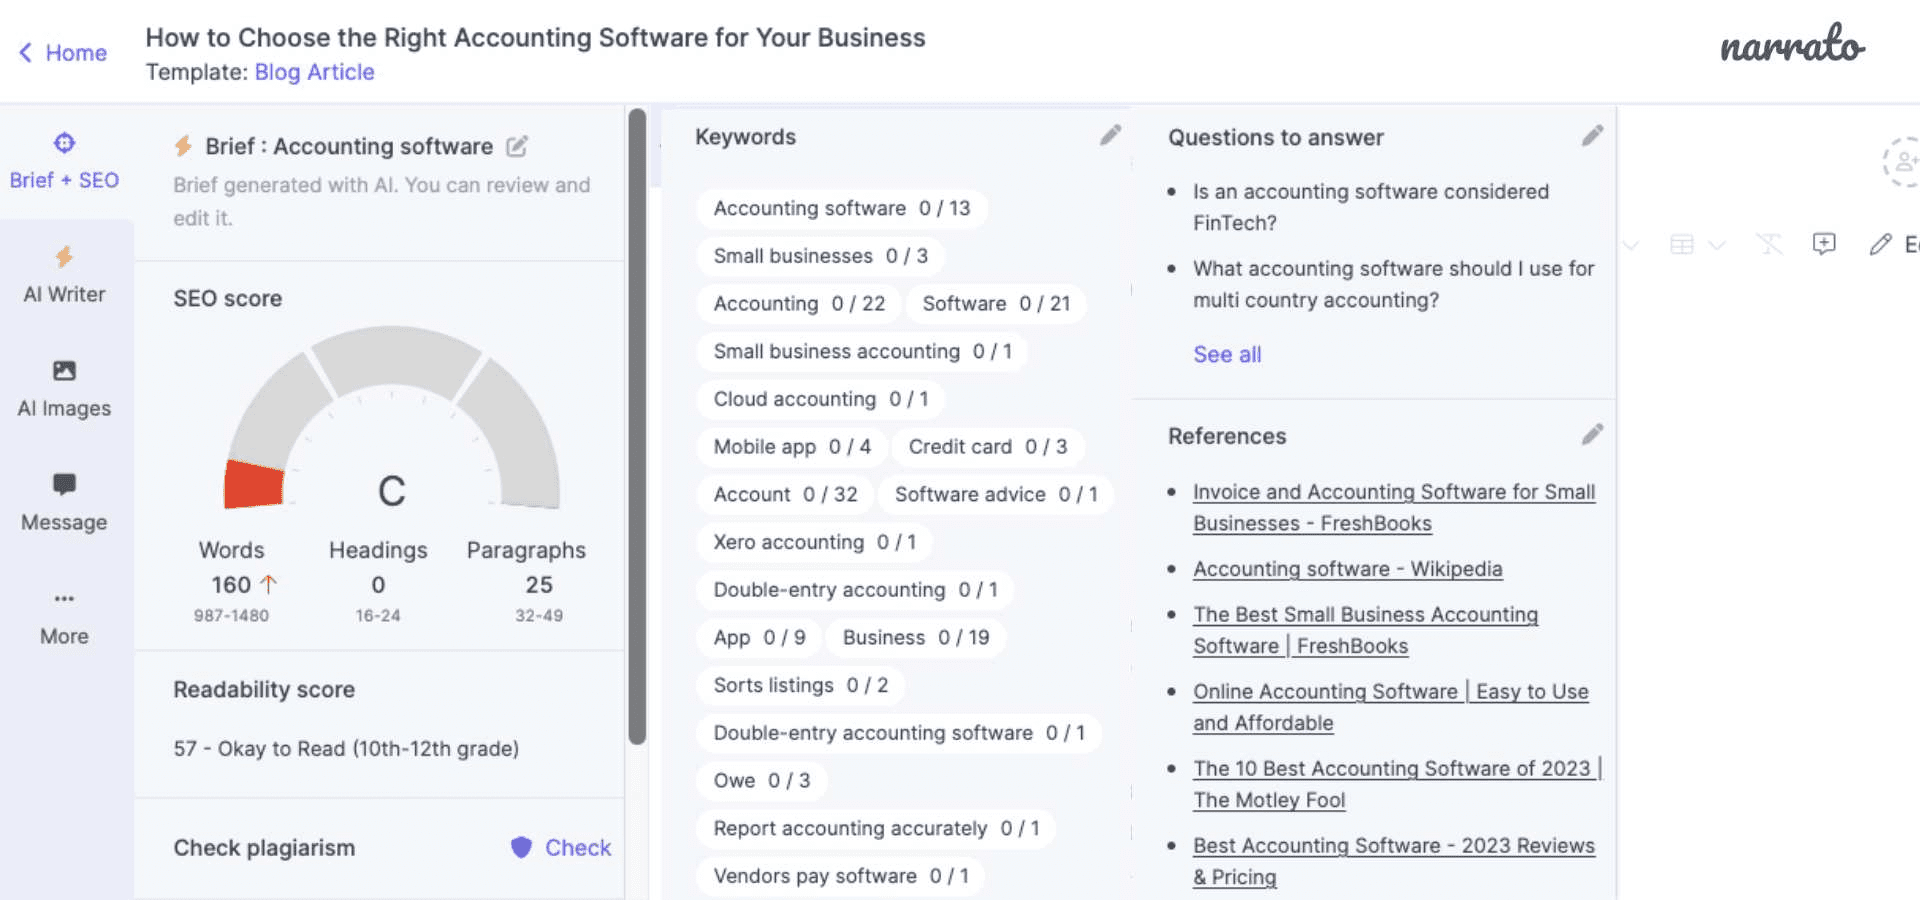1920x900 pixels.
Task: Select Small business accounting keyword chip
Action: [862, 352]
